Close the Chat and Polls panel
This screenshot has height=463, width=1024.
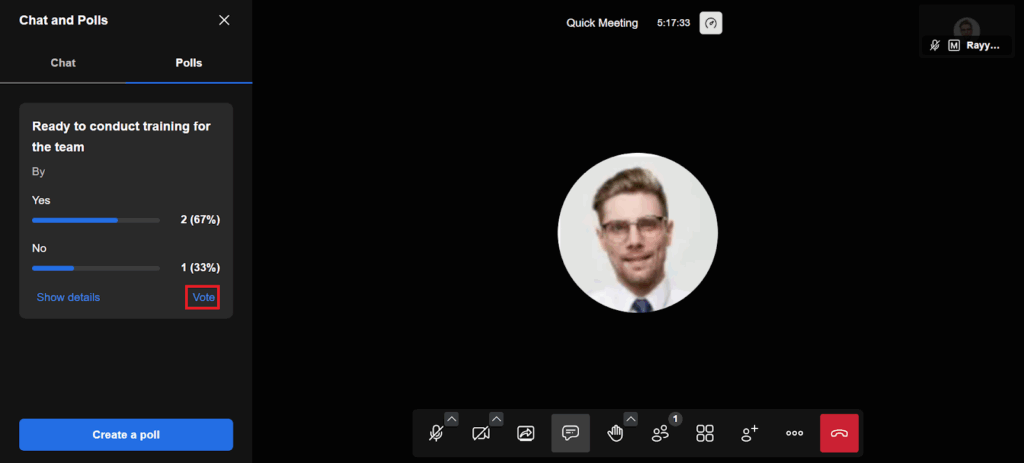pyautogui.click(x=224, y=20)
